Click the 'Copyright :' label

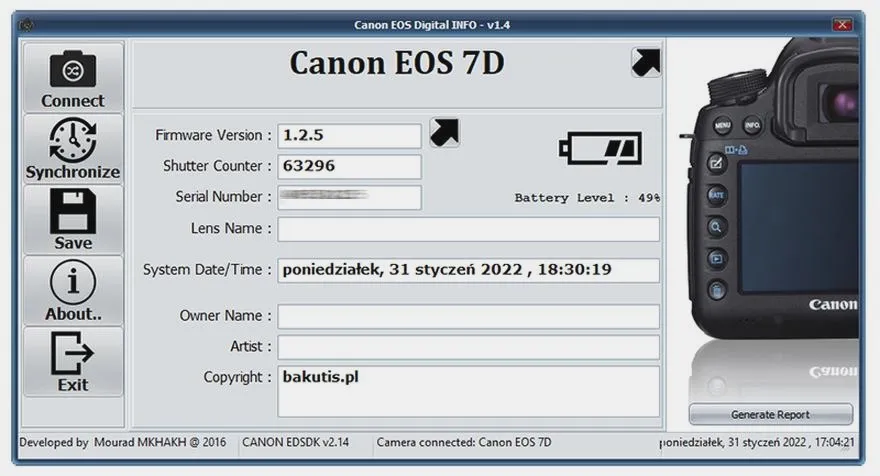pos(238,377)
